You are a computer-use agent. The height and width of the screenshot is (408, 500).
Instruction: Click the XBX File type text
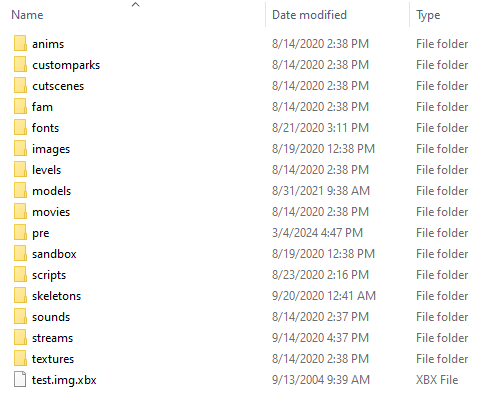coord(437,380)
